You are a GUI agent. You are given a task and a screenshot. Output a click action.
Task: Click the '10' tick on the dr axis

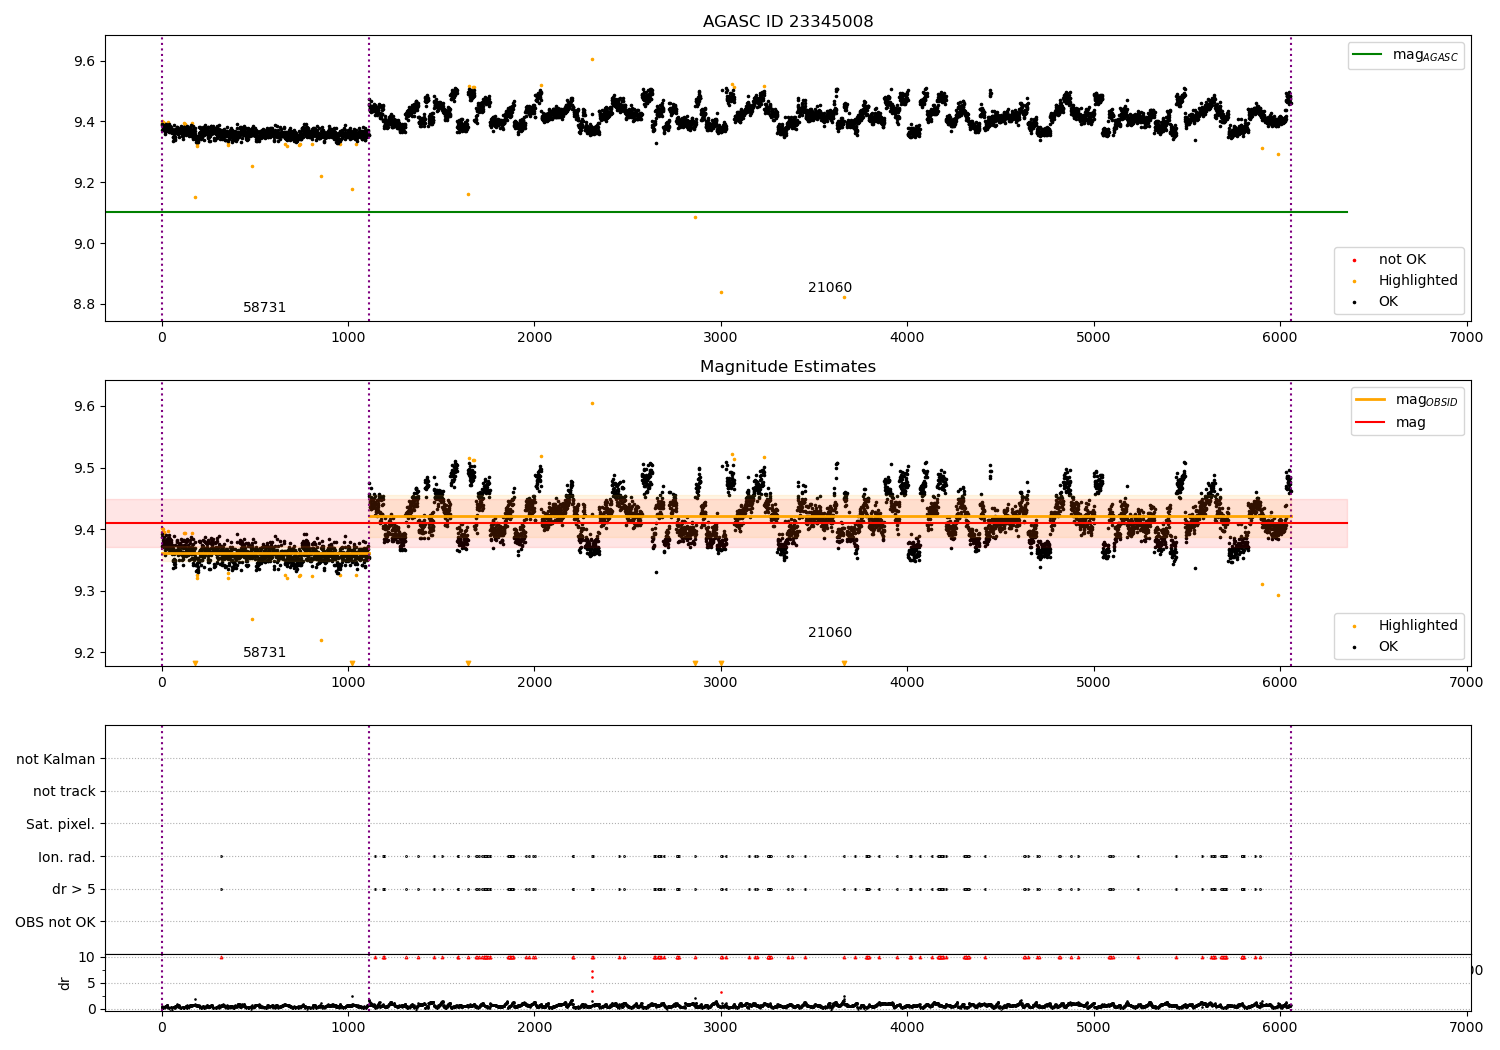[x=87, y=957]
